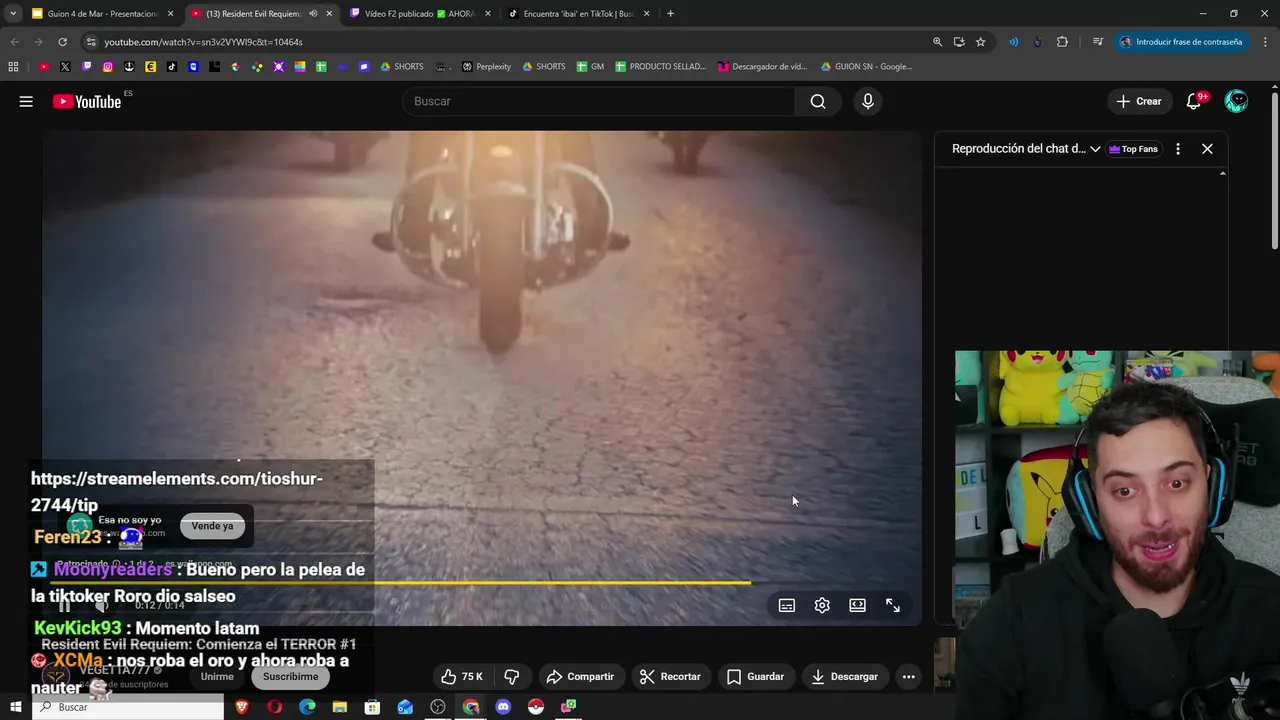Focus the Buscar search field

coord(598,101)
